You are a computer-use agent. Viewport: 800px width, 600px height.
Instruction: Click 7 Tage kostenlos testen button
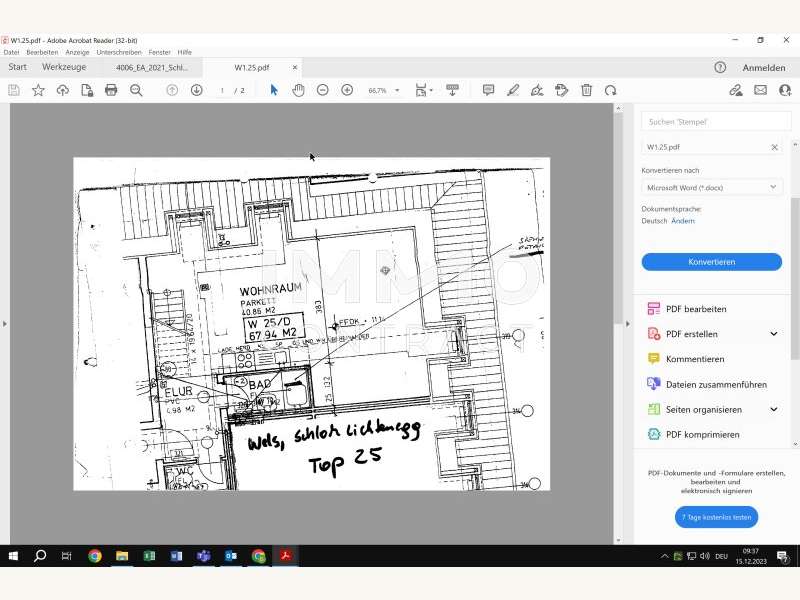pyautogui.click(x=716, y=517)
